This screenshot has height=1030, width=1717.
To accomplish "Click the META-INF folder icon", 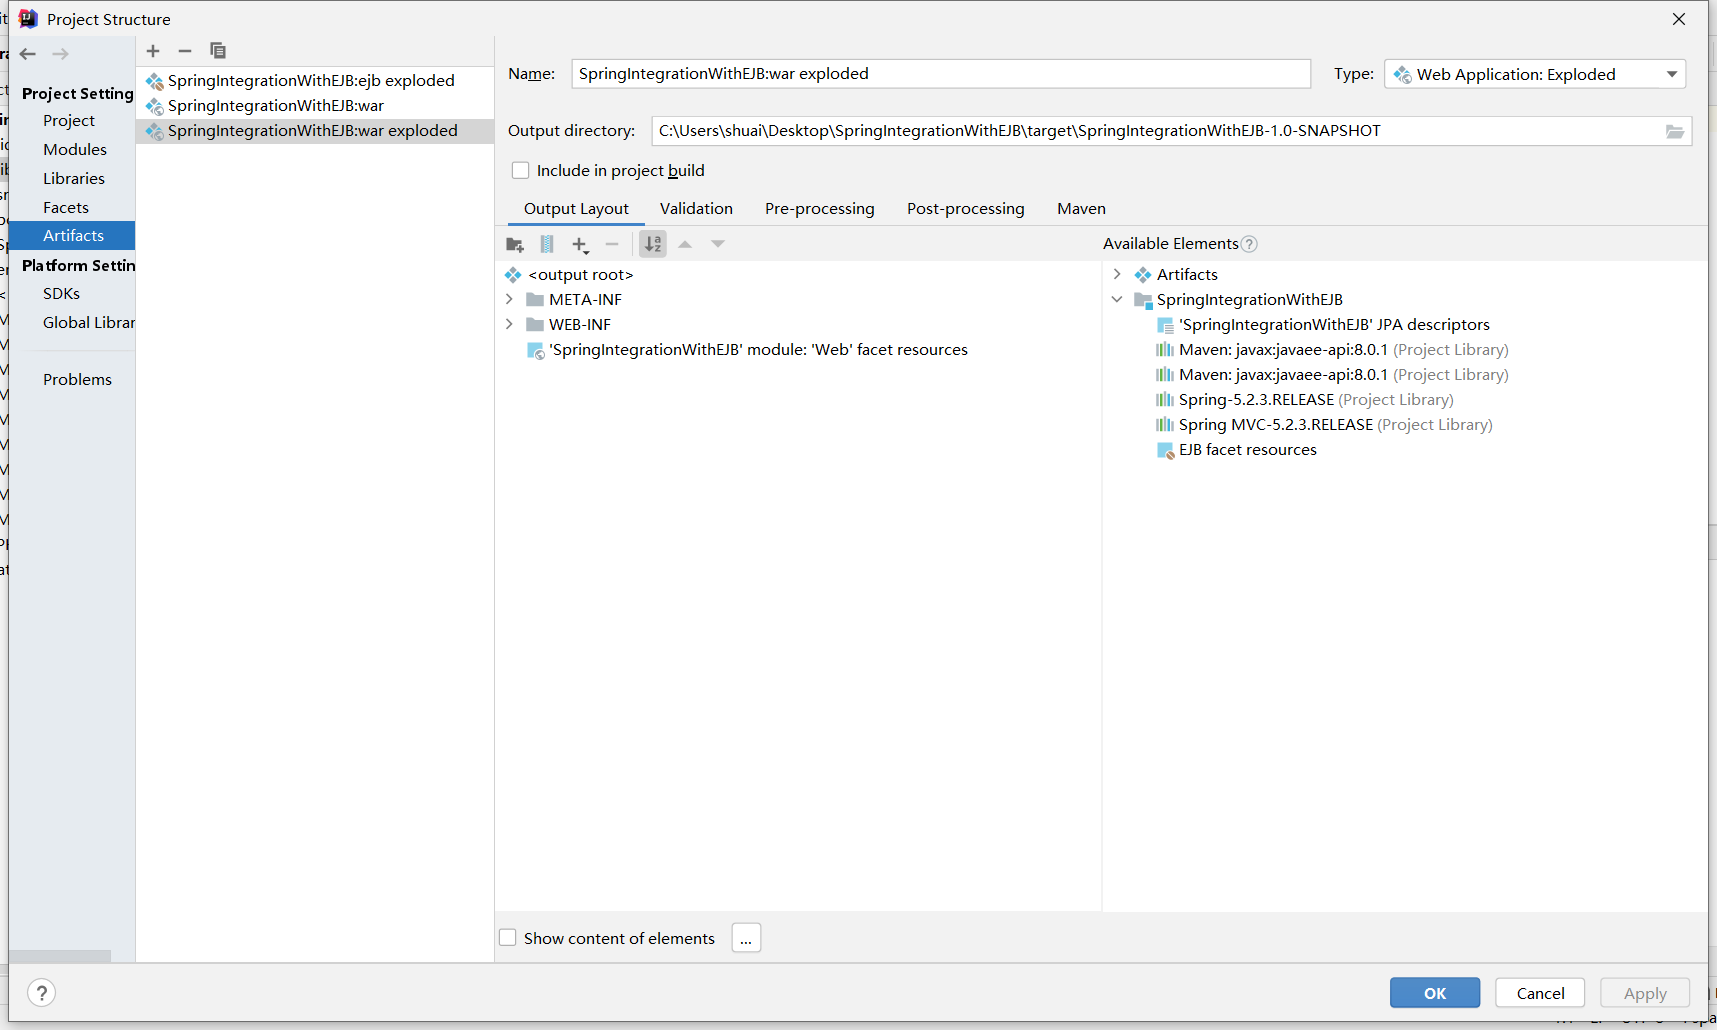I will coord(535,300).
